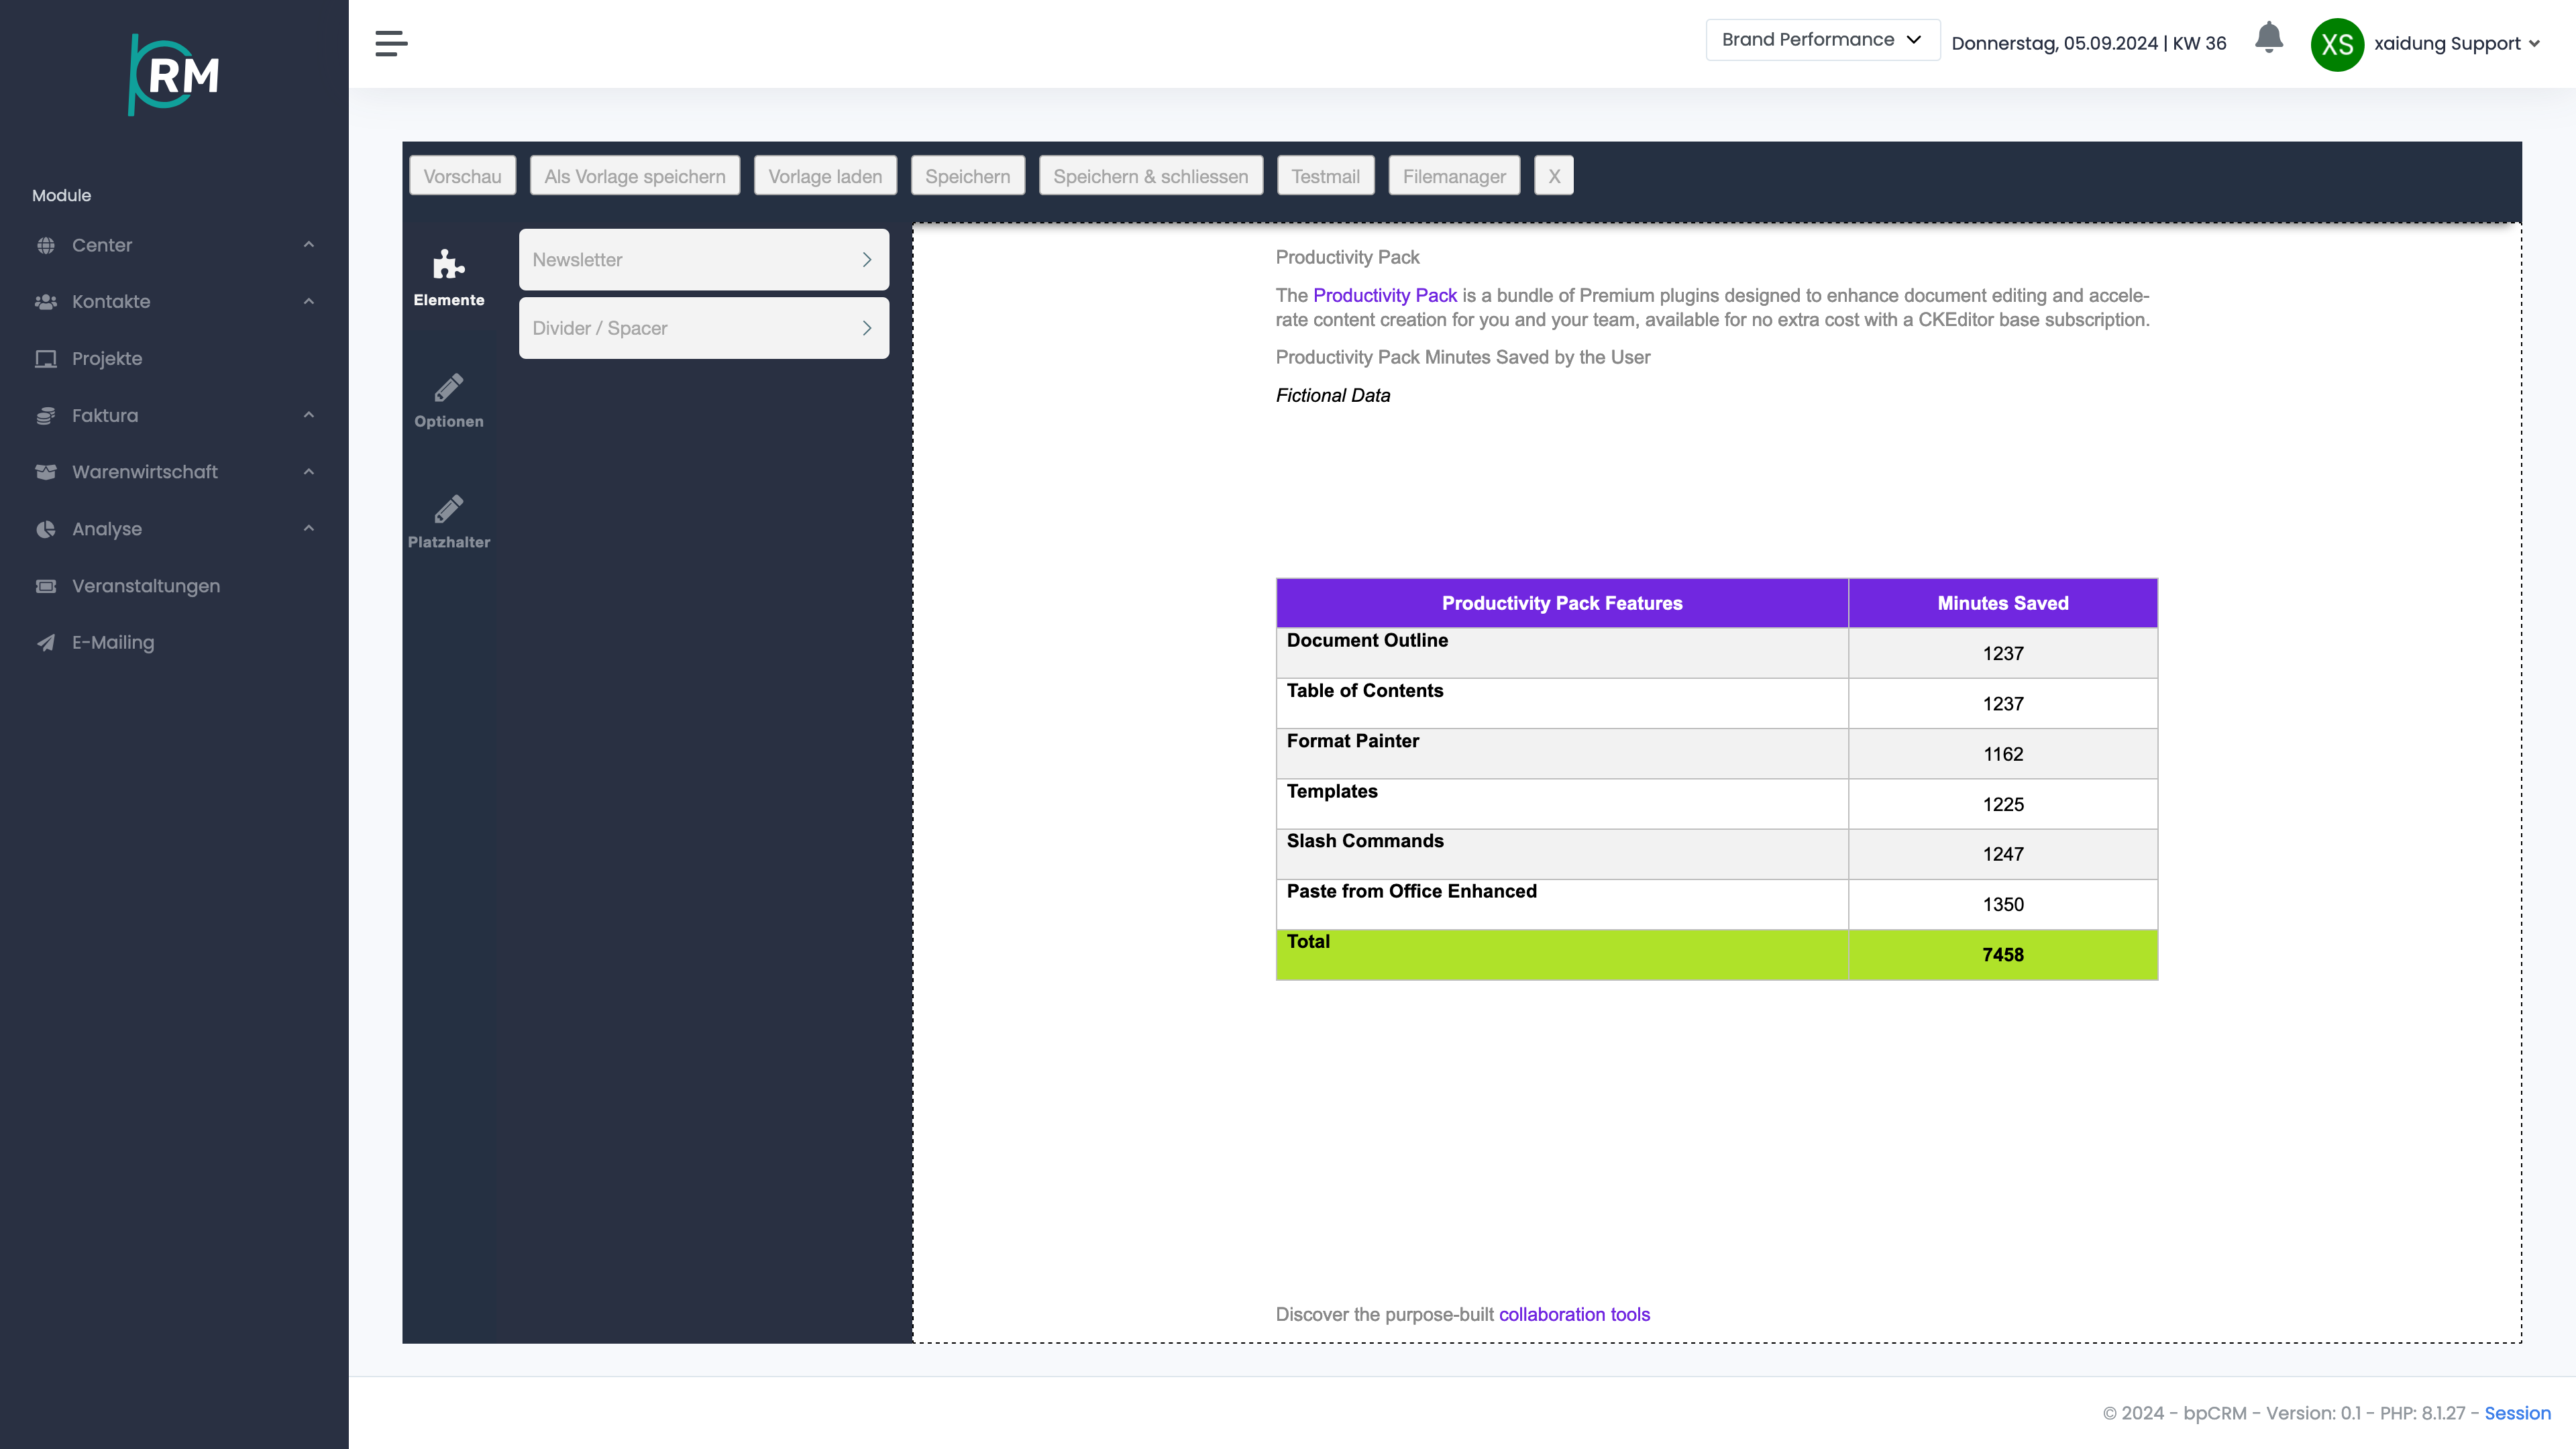
Task: Click the Total row label
Action: 1308,941
